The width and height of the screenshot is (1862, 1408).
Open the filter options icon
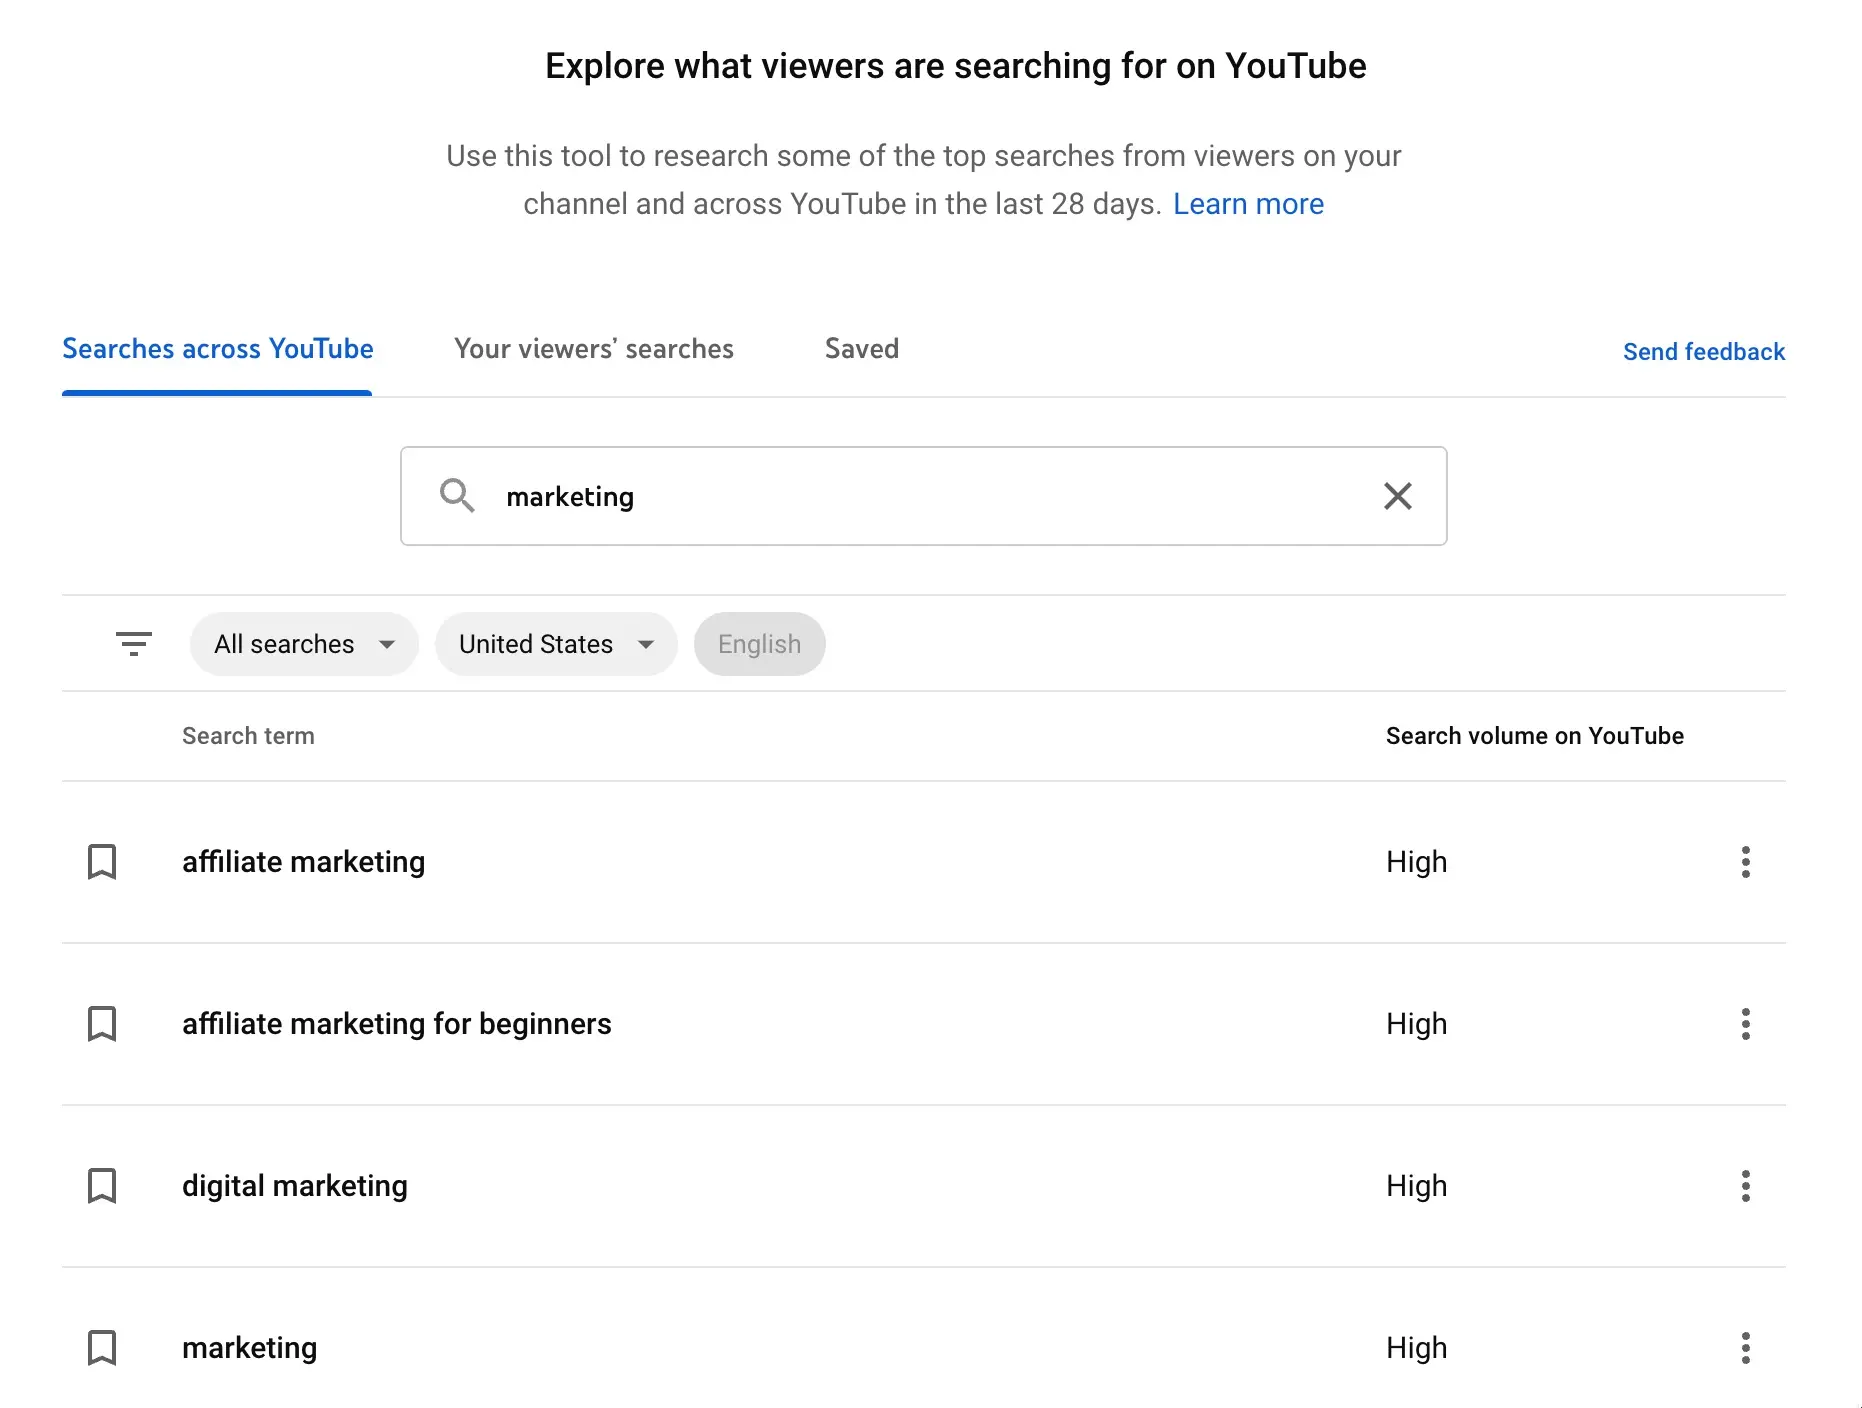(x=134, y=644)
